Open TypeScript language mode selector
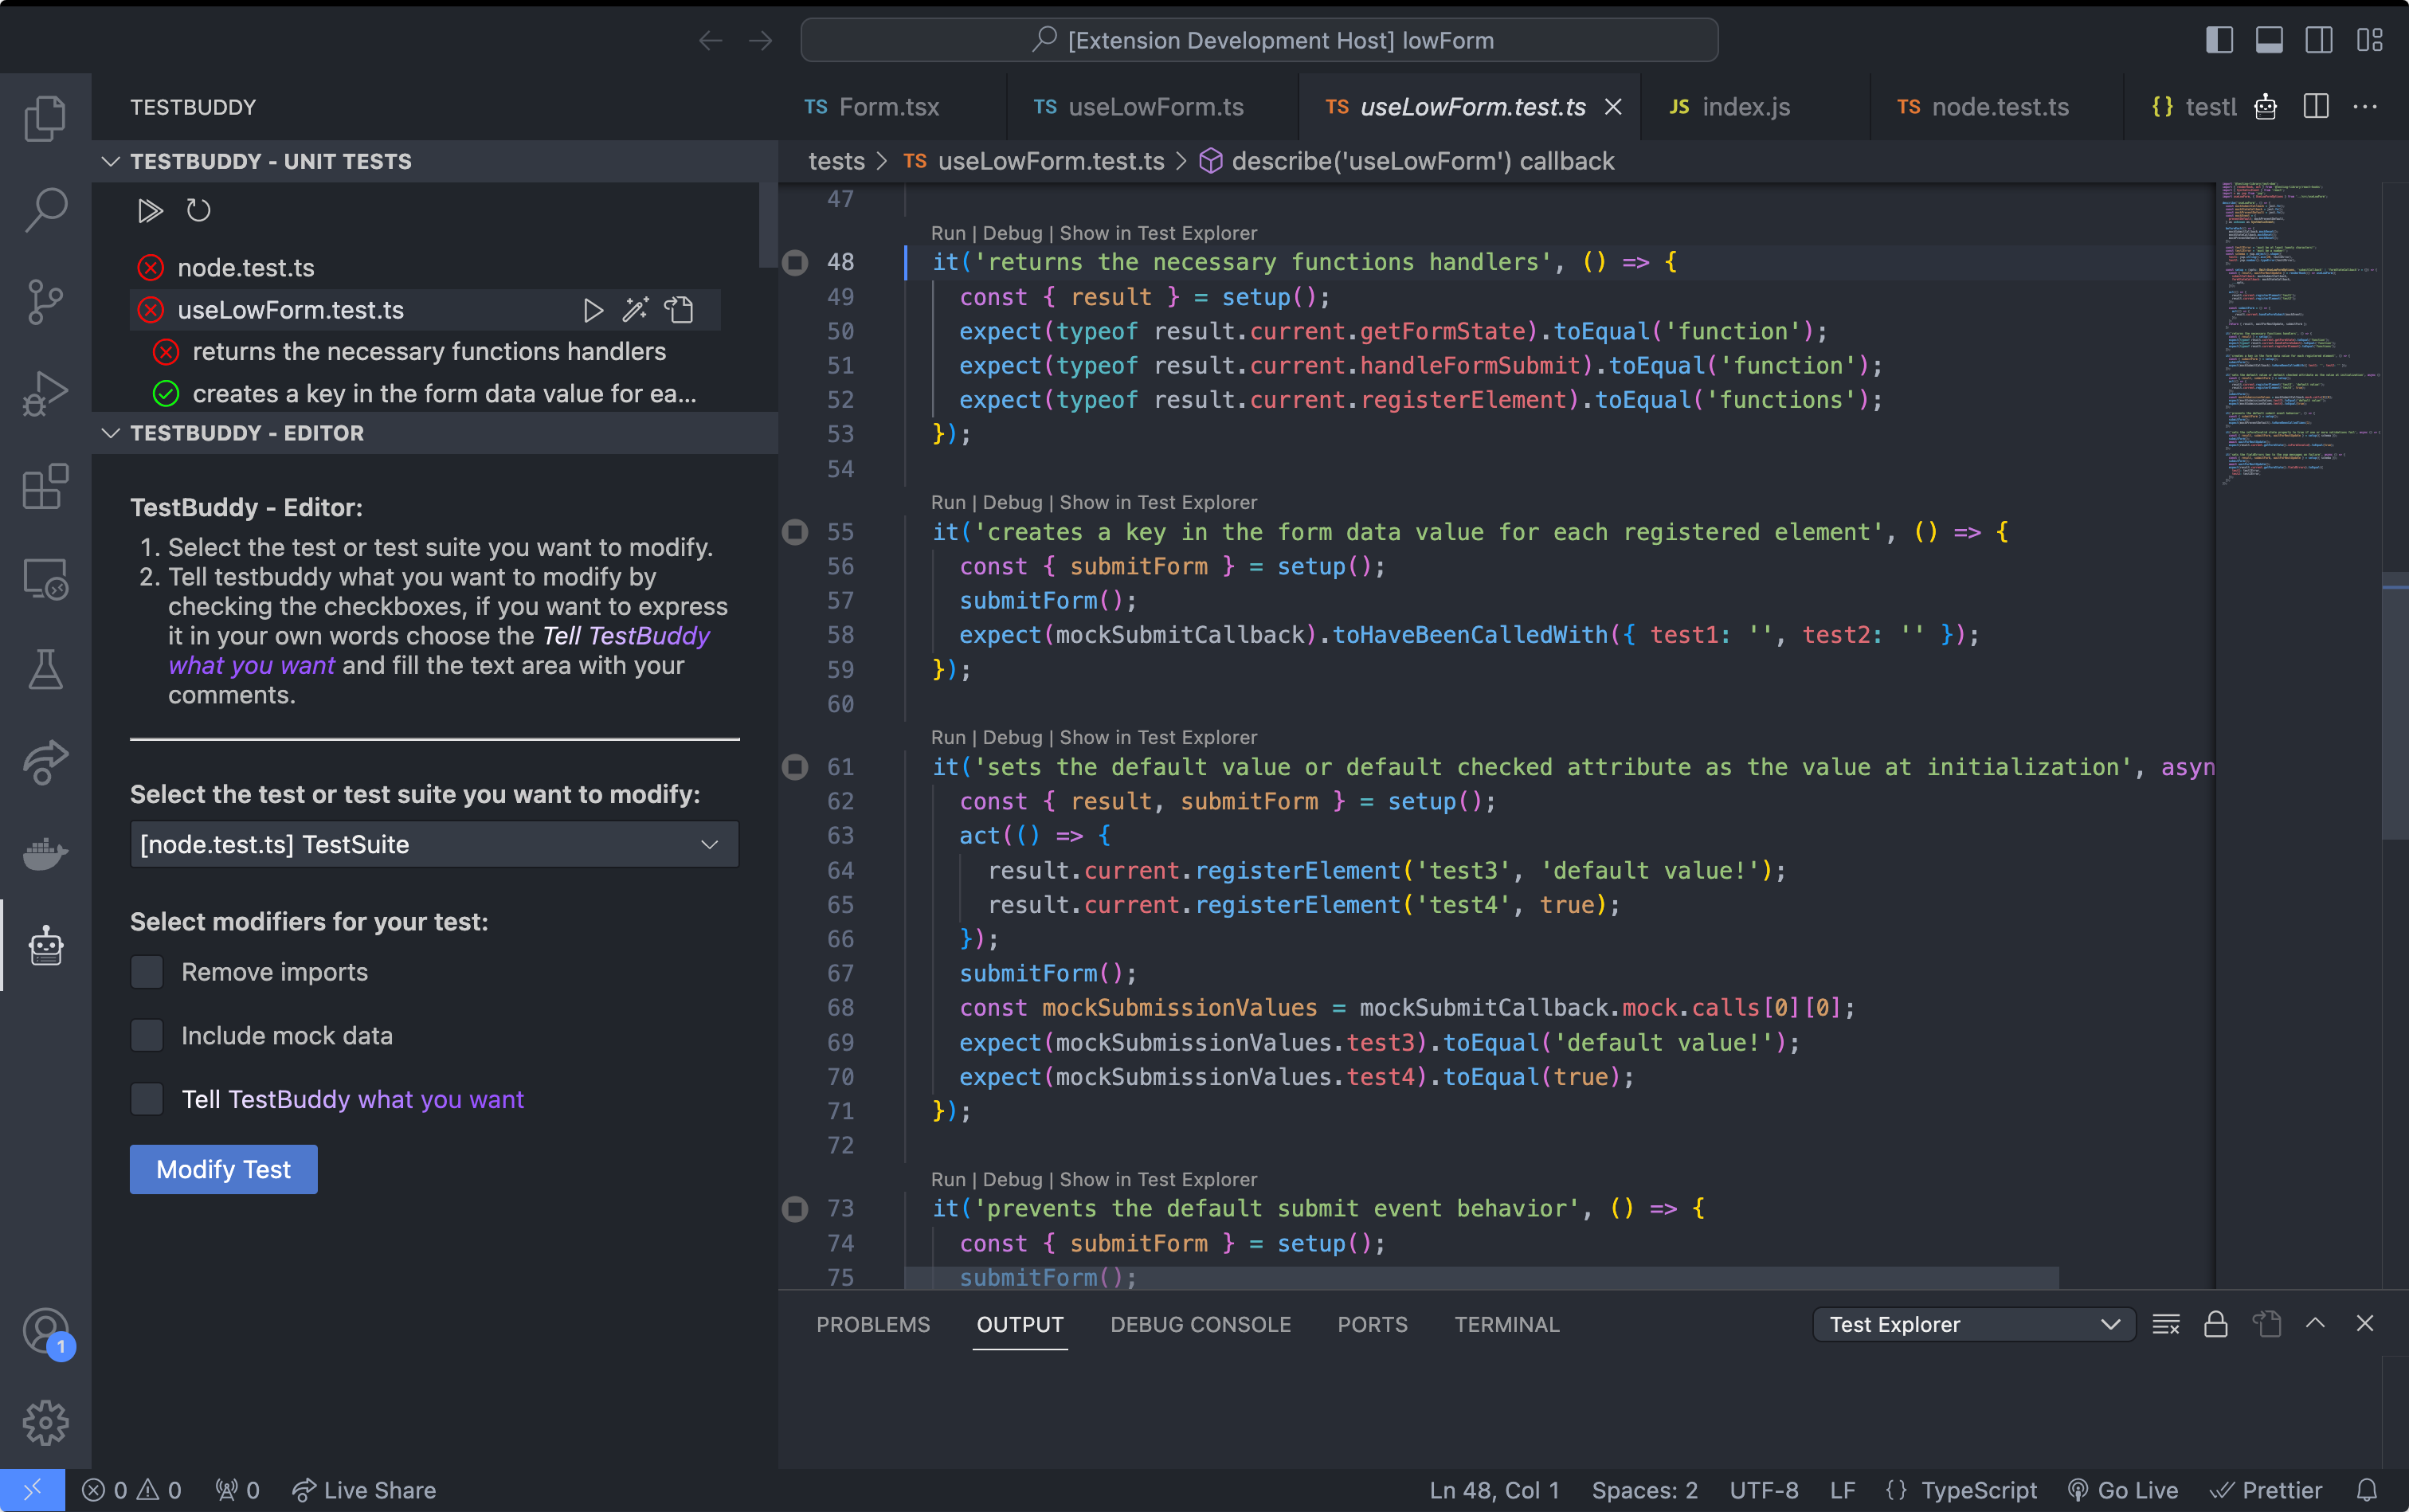Viewport: 2409px width, 1512px height. click(1979, 1490)
